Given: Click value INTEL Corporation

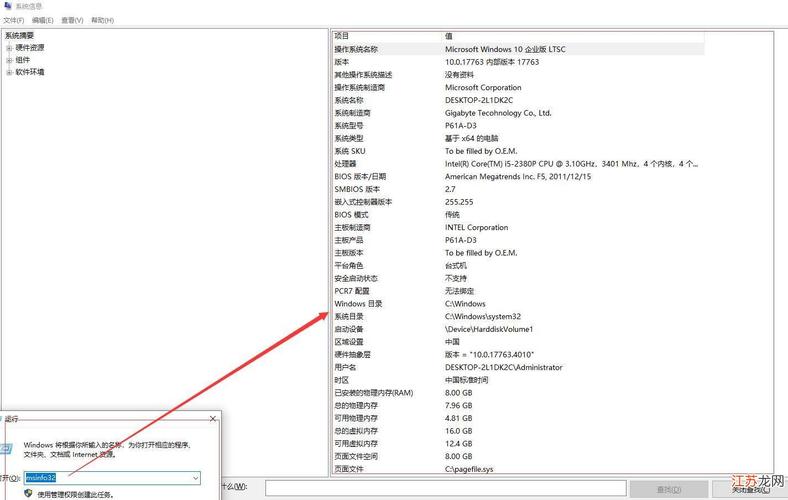Looking at the screenshot, I should point(476,228).
